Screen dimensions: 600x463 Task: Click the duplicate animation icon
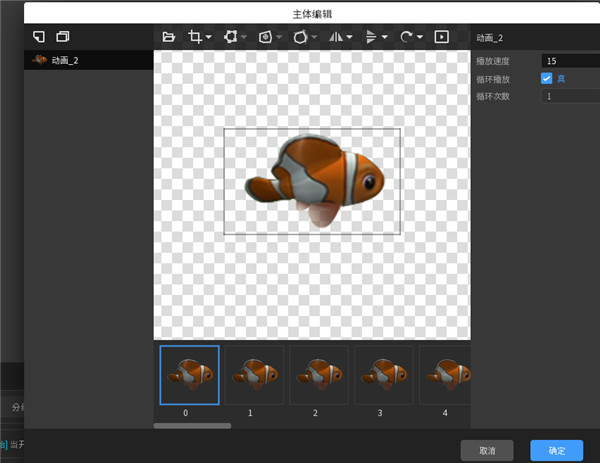[63, 37]
